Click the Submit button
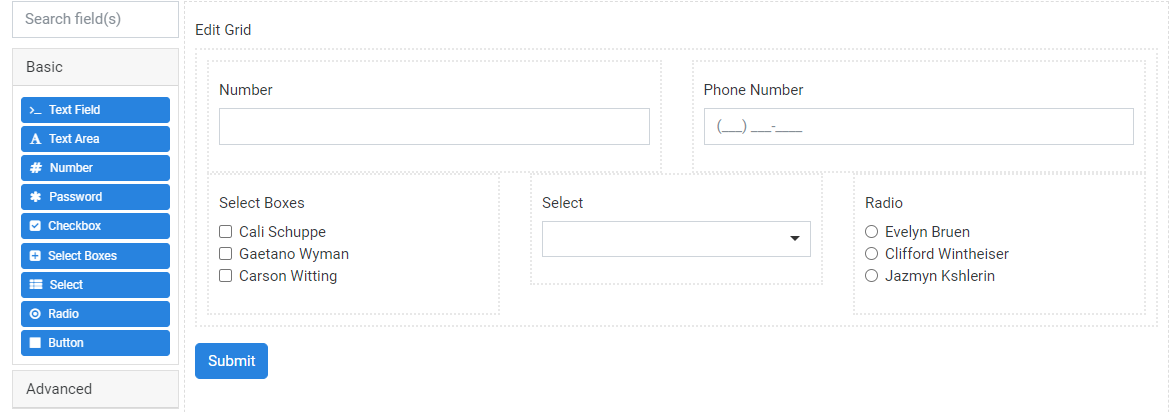Image resolution: width=1171 pixels, height=412 pixels. tap(232, 361)
